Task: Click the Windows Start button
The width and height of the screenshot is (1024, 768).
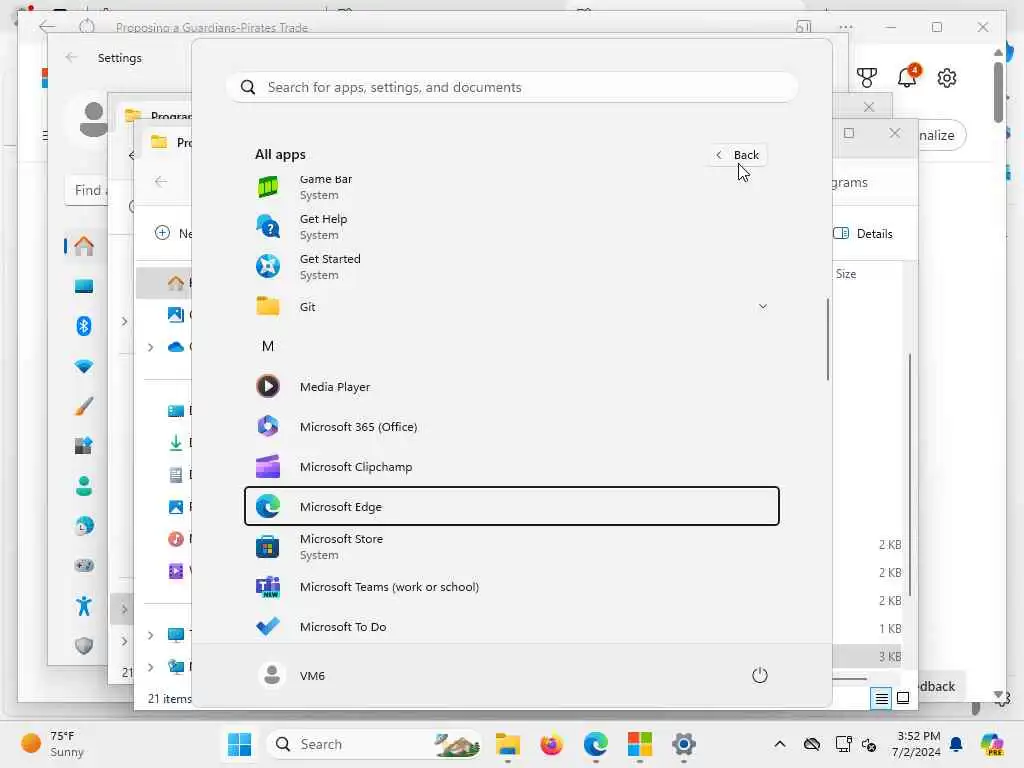Action: (240, 744)
